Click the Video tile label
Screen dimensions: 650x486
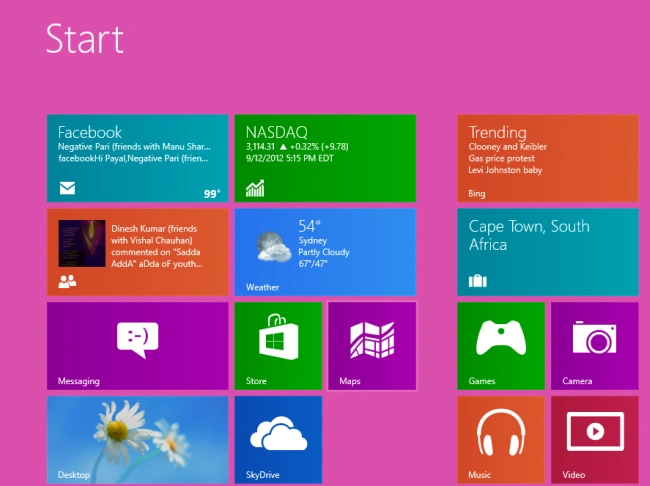point(574,475)
